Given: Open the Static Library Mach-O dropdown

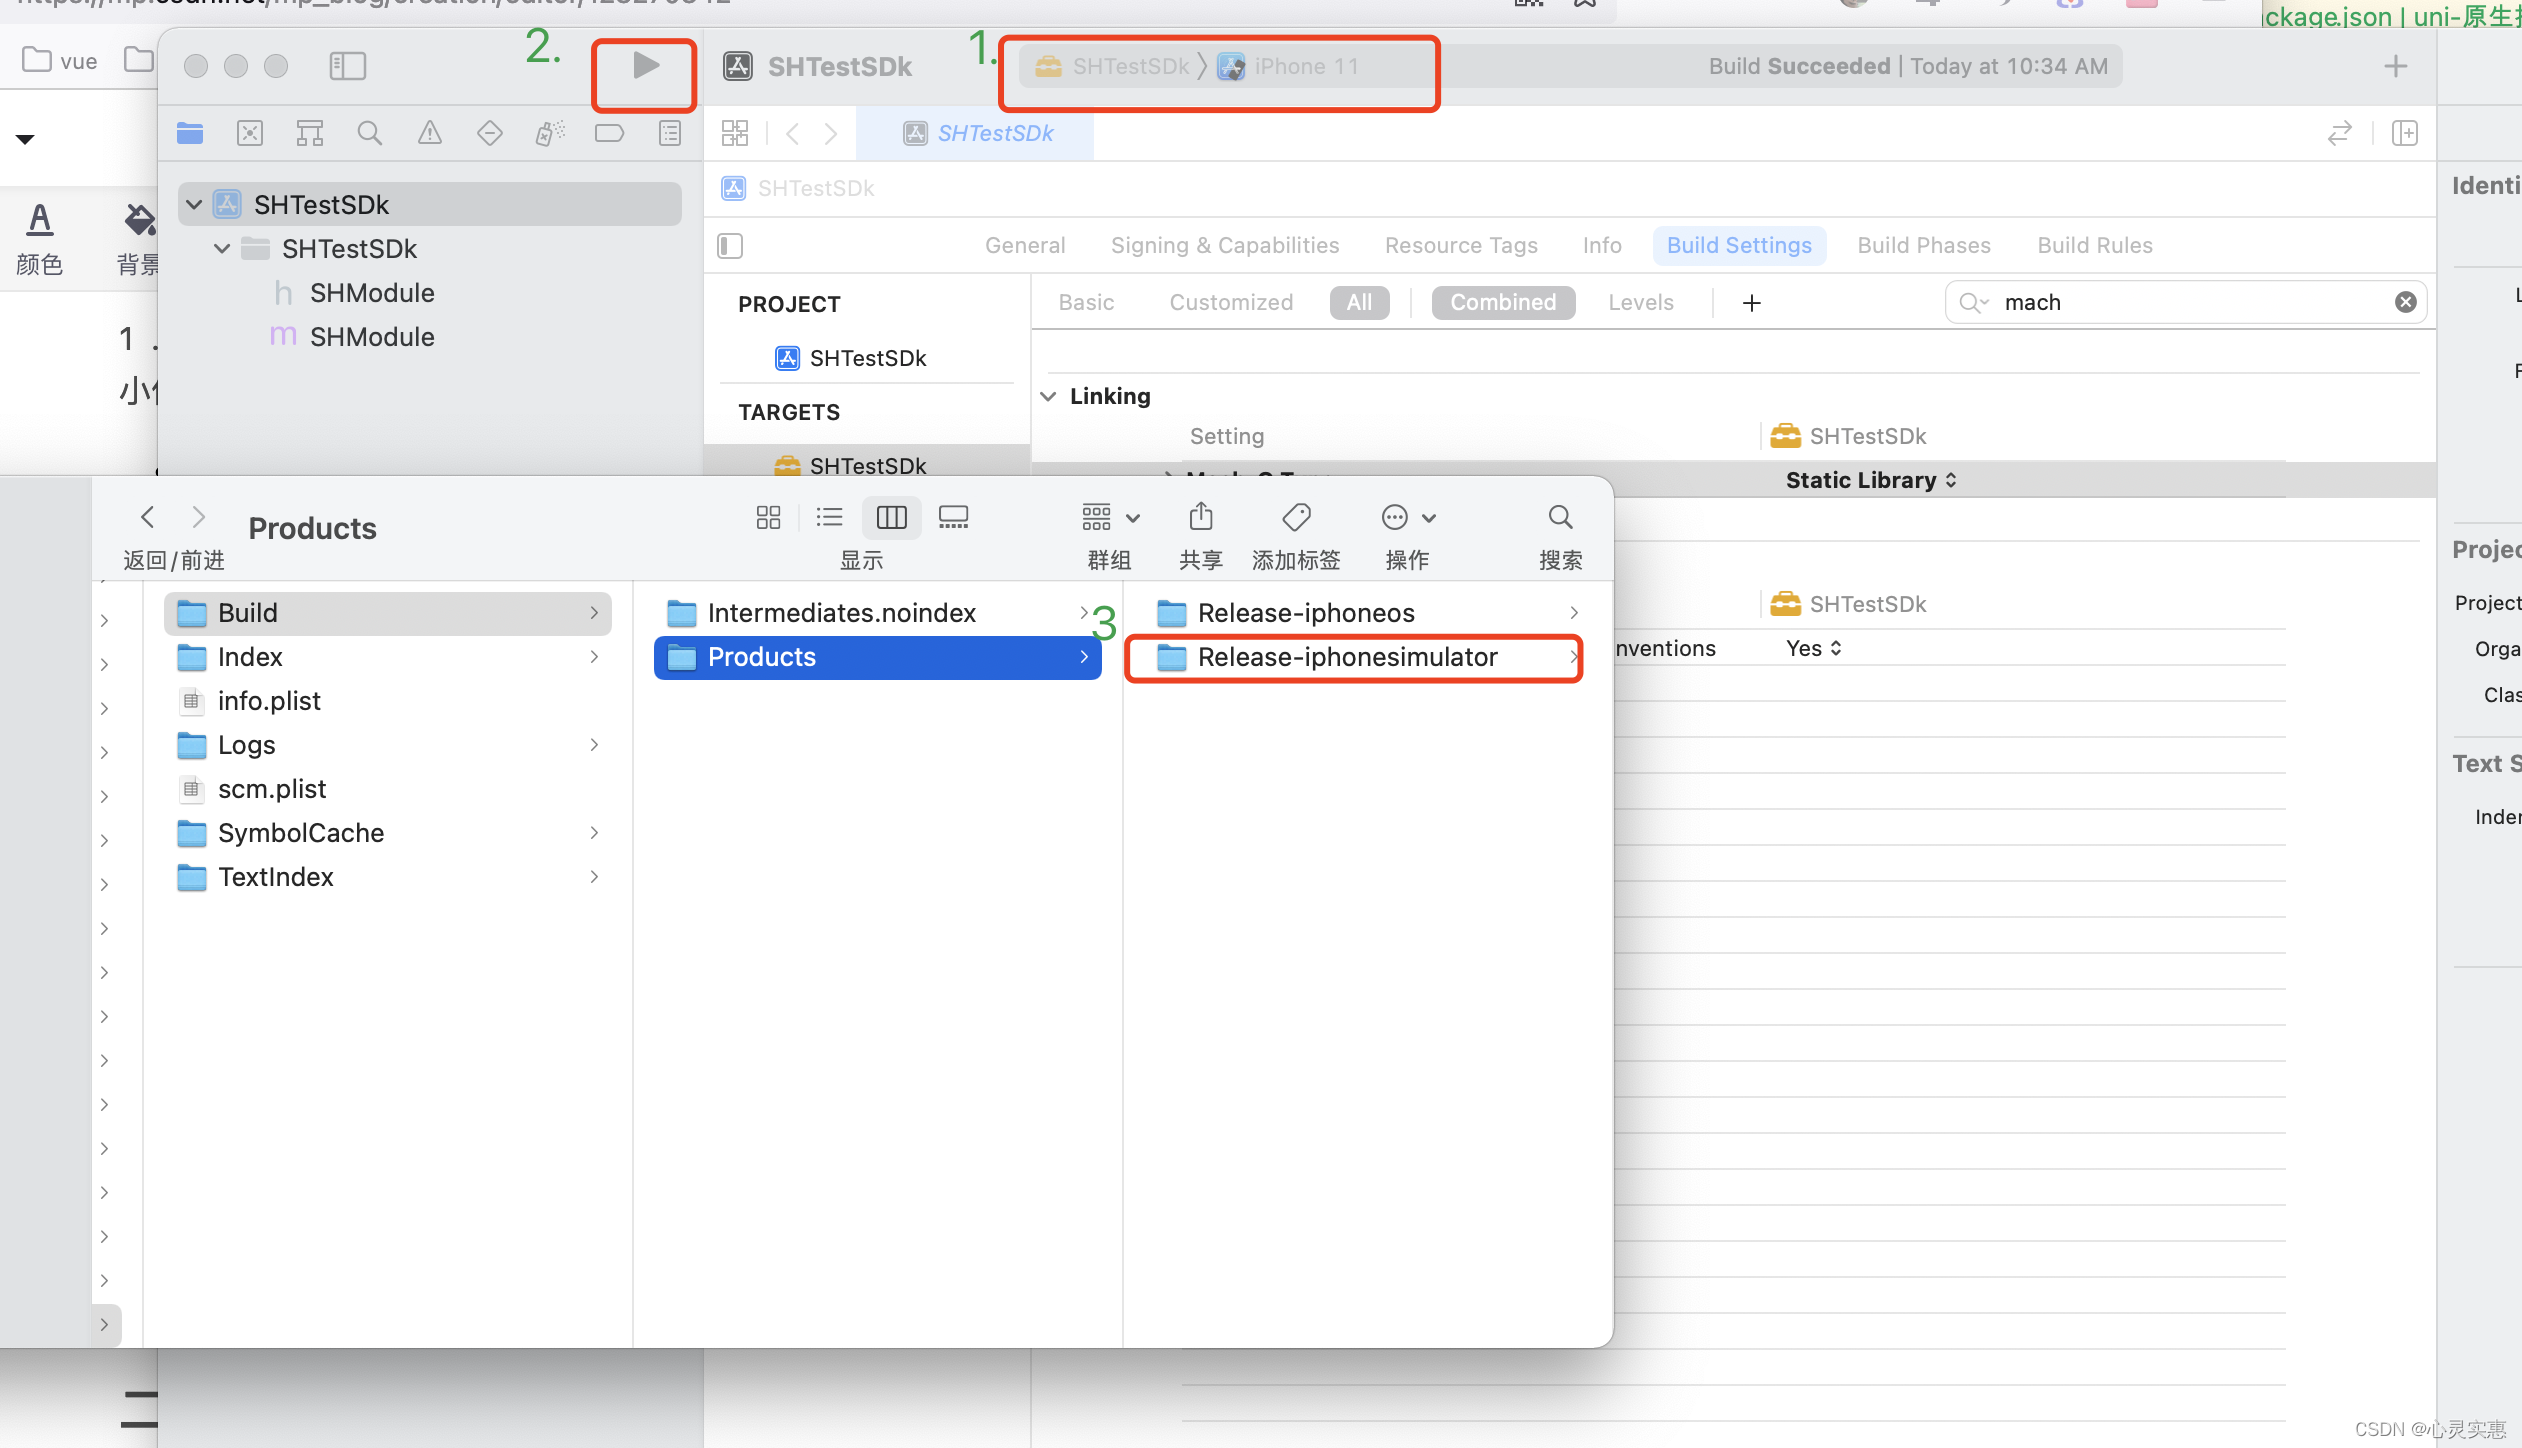Looking at the screenshot, I should (1870, 480).
